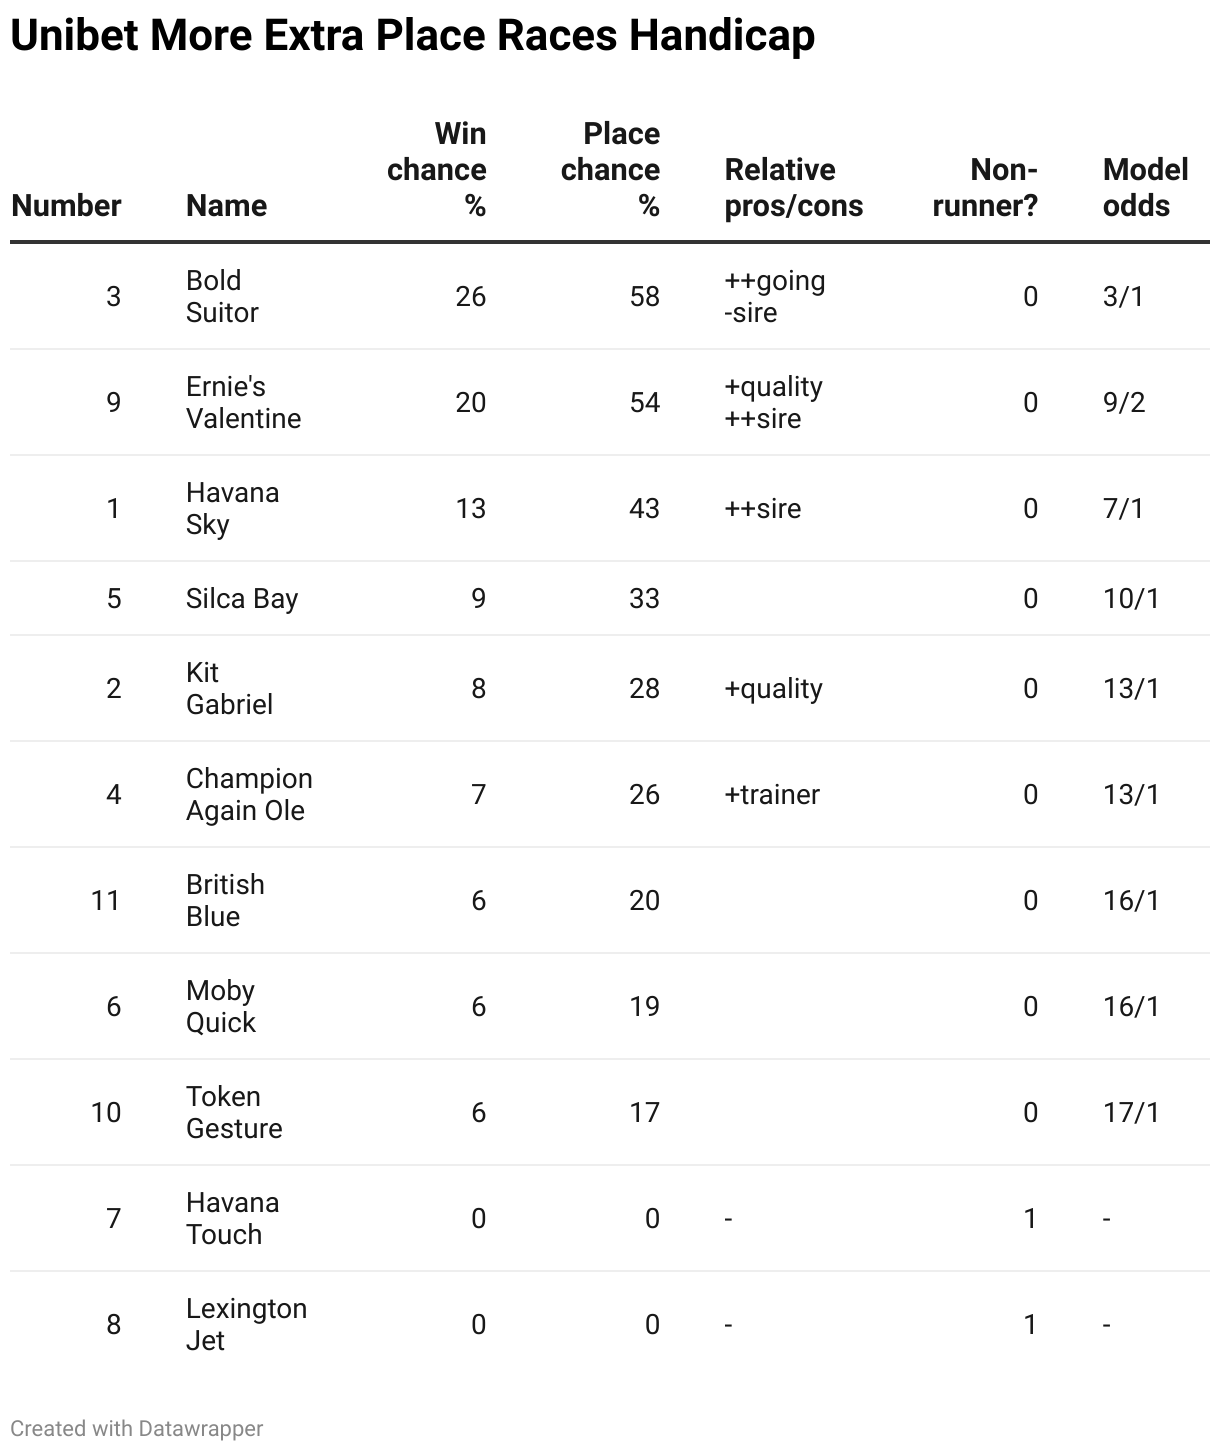Select the Relative pros/cons header
This screenshot has height=1452, width=1220.
[x=794, y=187]
